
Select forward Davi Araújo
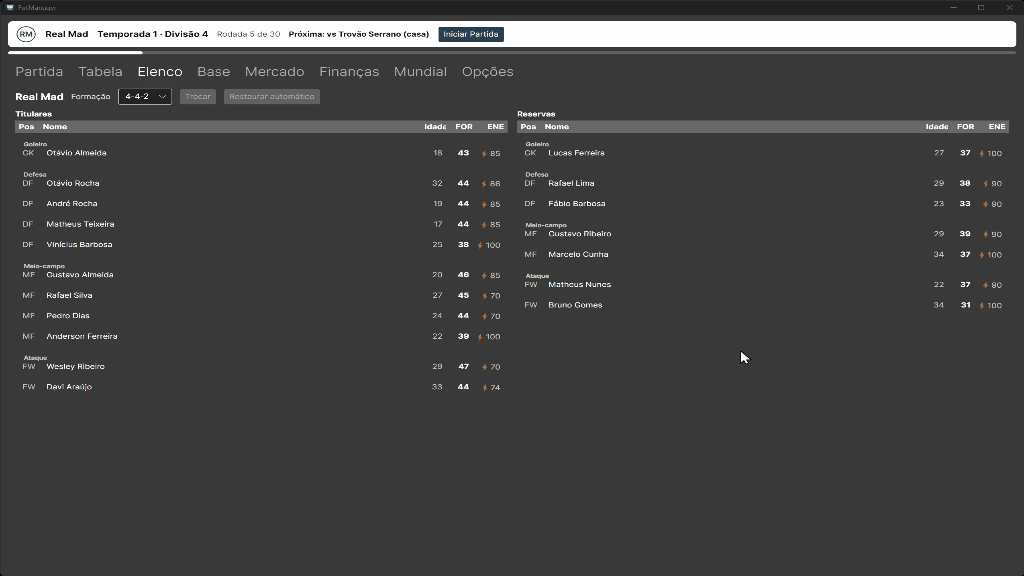(261, 387)
